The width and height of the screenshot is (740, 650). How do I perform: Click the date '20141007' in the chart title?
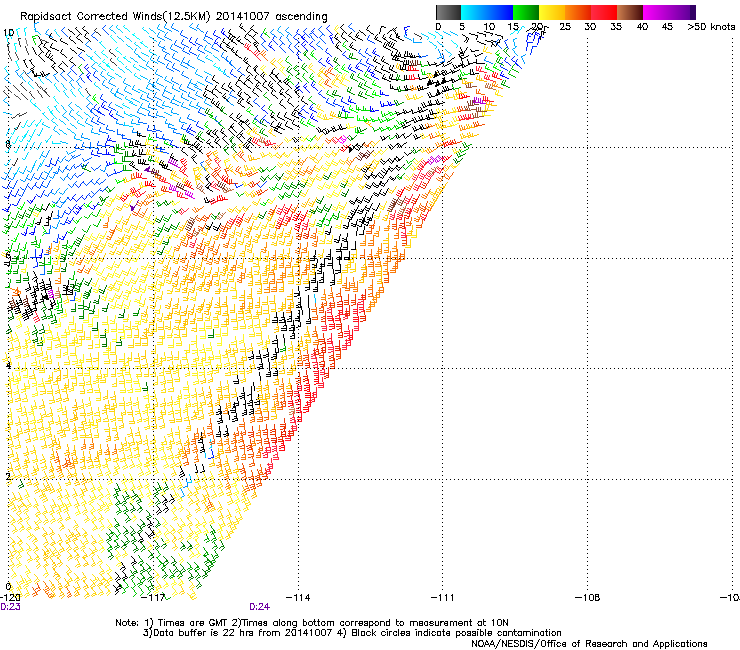tap(243, 17)
